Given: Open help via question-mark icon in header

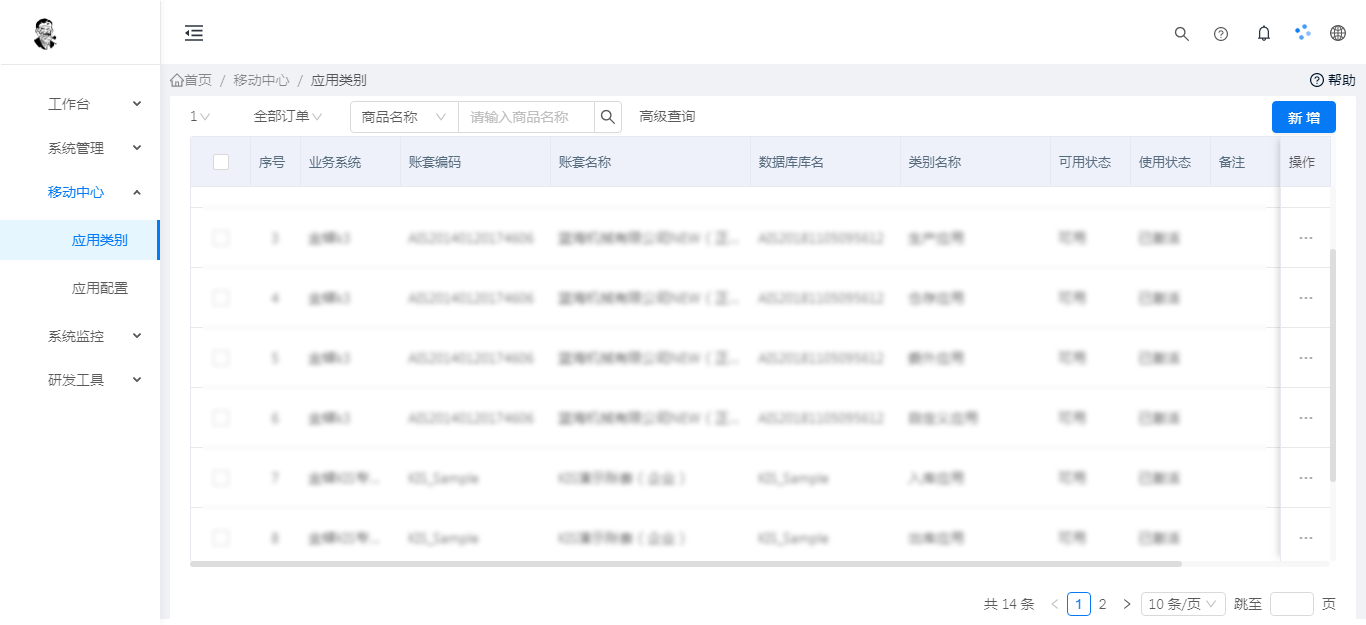Looking at the screenshot, I should pos(1220,33).
